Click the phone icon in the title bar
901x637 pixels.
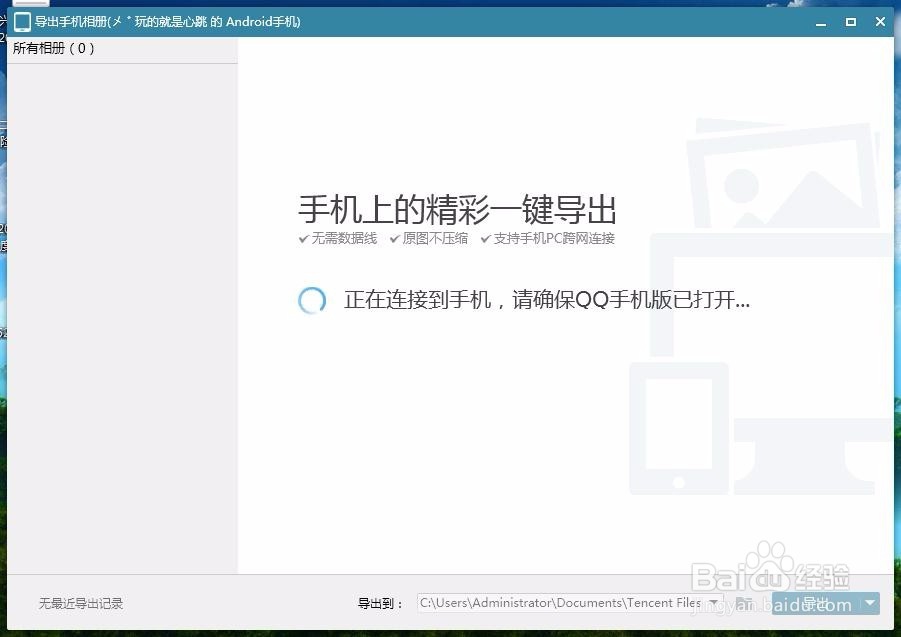pyautogui.click(x=22, y=22)
